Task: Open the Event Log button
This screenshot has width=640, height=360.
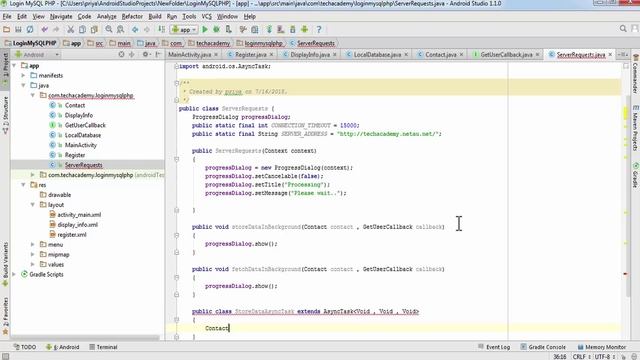Action: pyautogui.click(x=494, y=347)
